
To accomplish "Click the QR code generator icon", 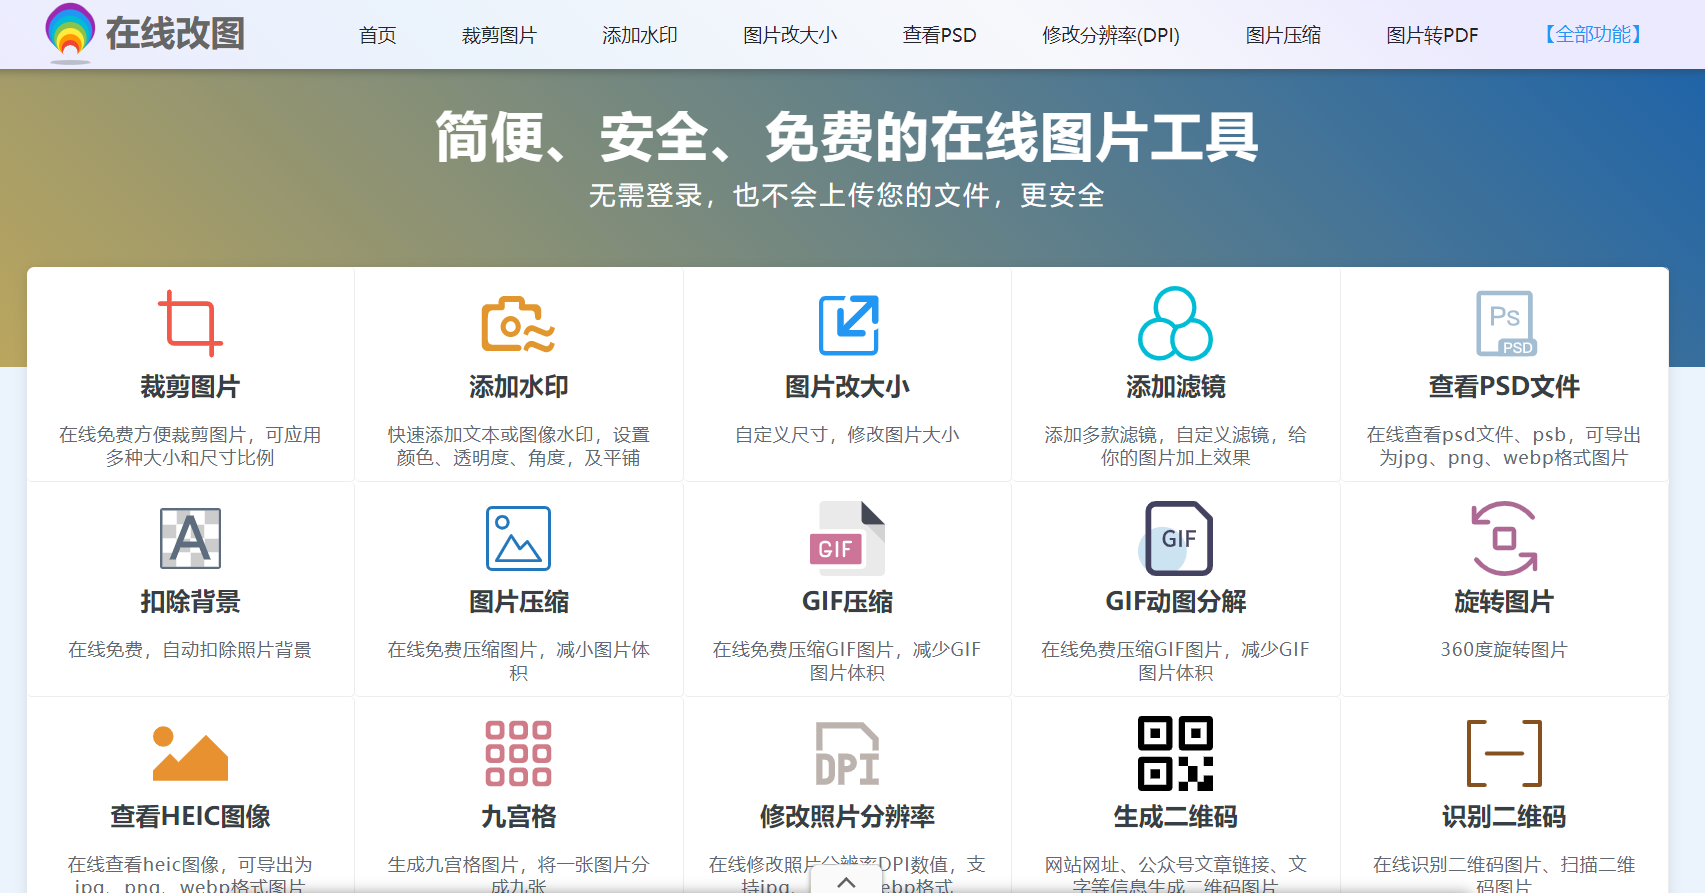I will tap(1175, 753).
